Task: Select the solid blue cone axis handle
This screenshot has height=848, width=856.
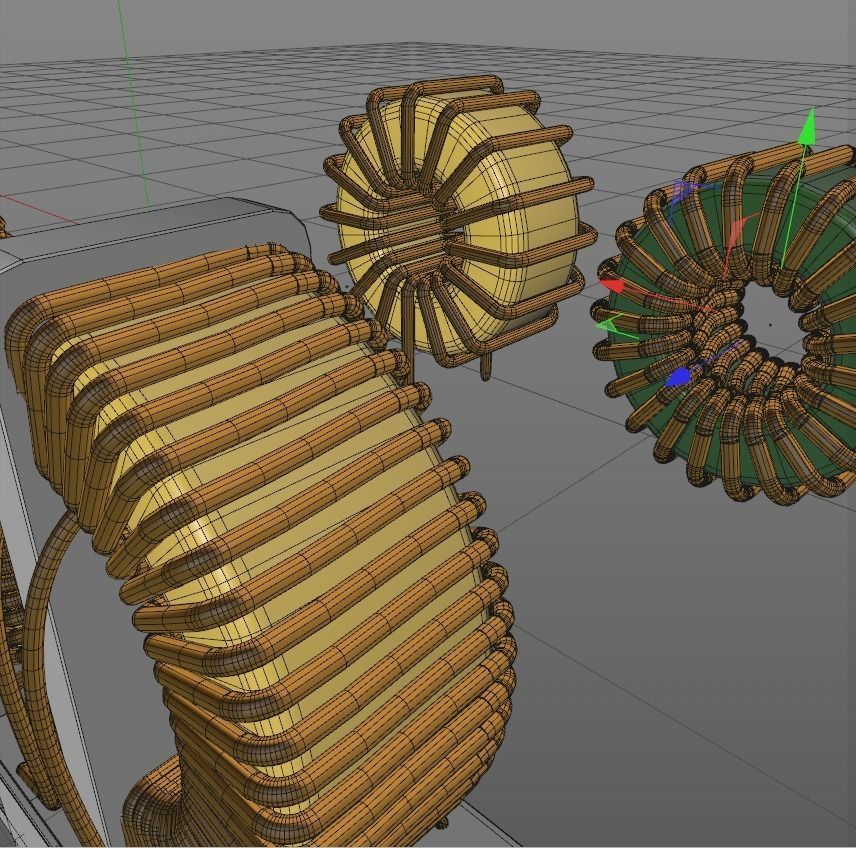Action: [x=677, y=377]
